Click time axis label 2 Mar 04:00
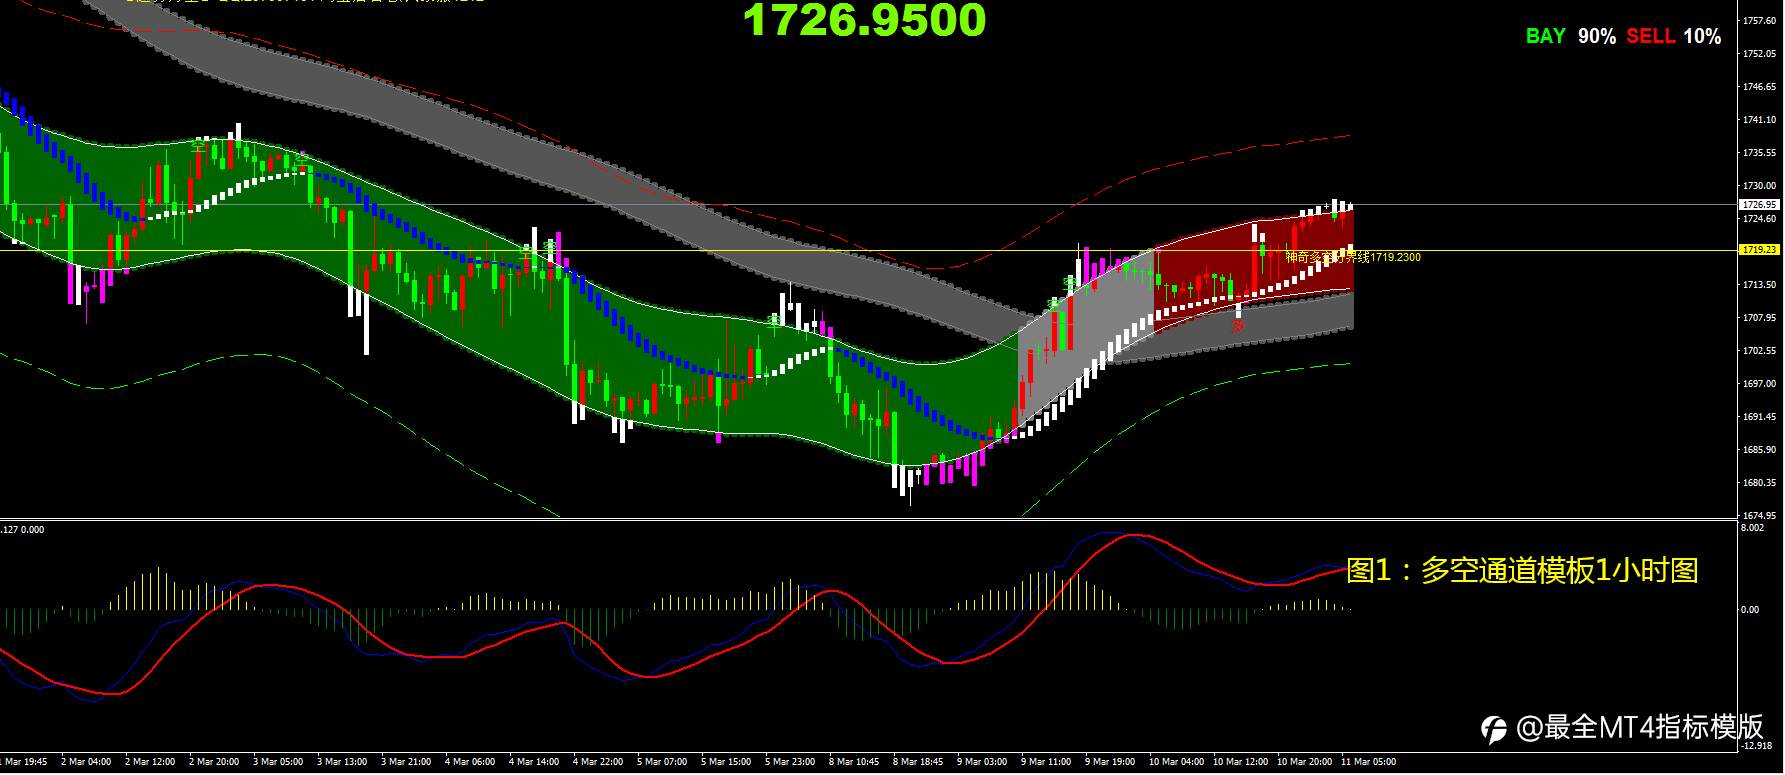1785x775 pixels. (87, 762)
